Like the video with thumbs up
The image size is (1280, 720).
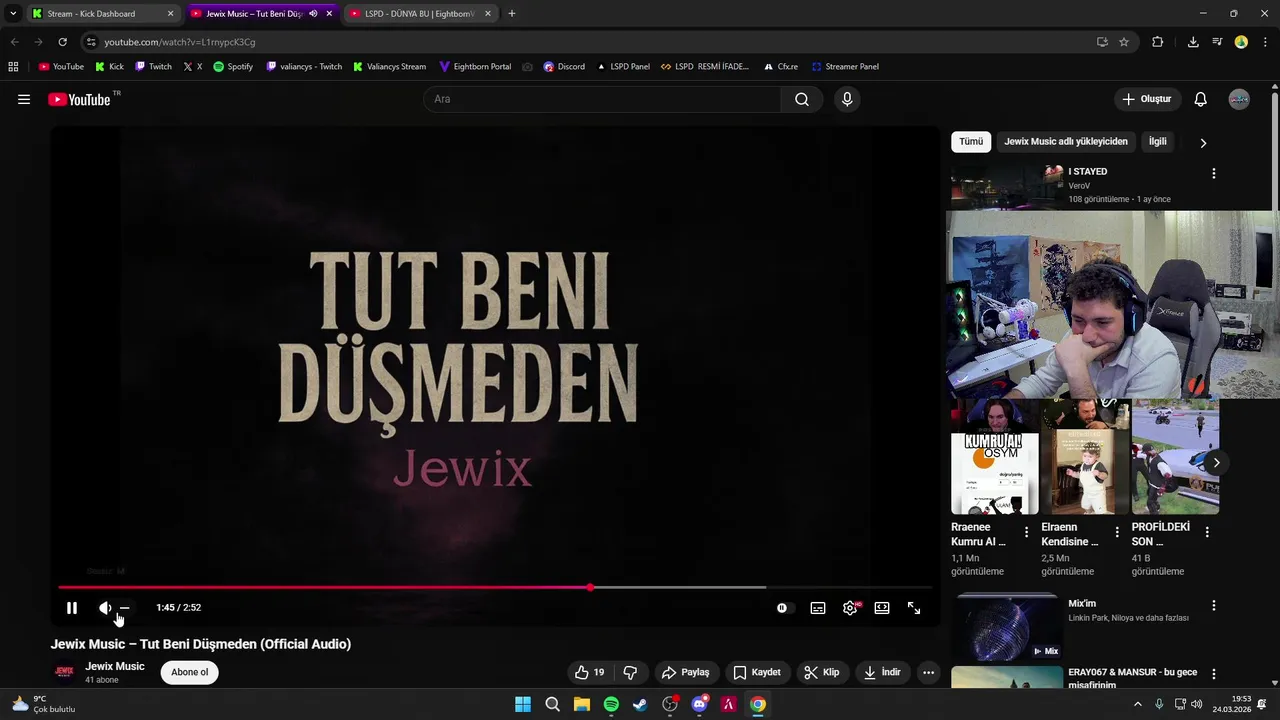(x=590, y=672)
